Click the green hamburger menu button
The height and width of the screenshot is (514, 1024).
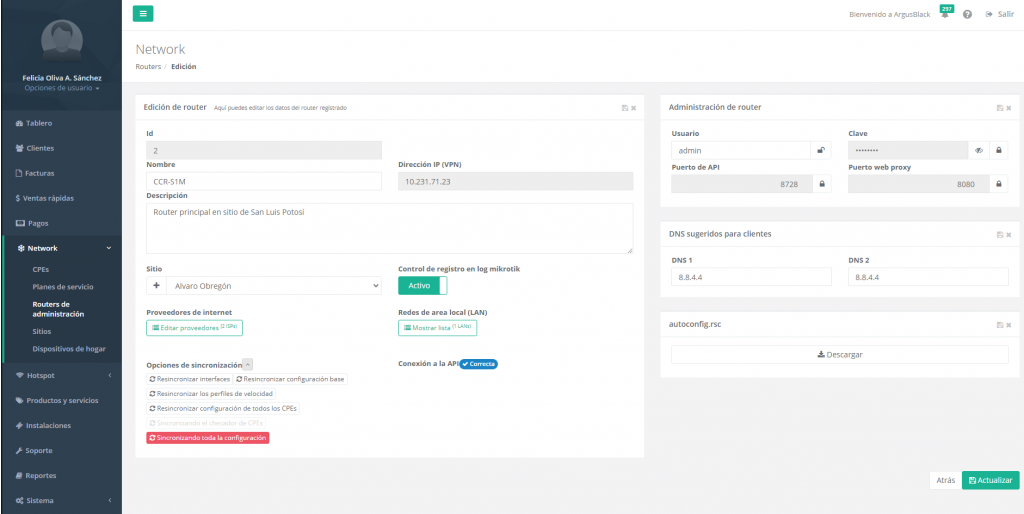point(143,14)
